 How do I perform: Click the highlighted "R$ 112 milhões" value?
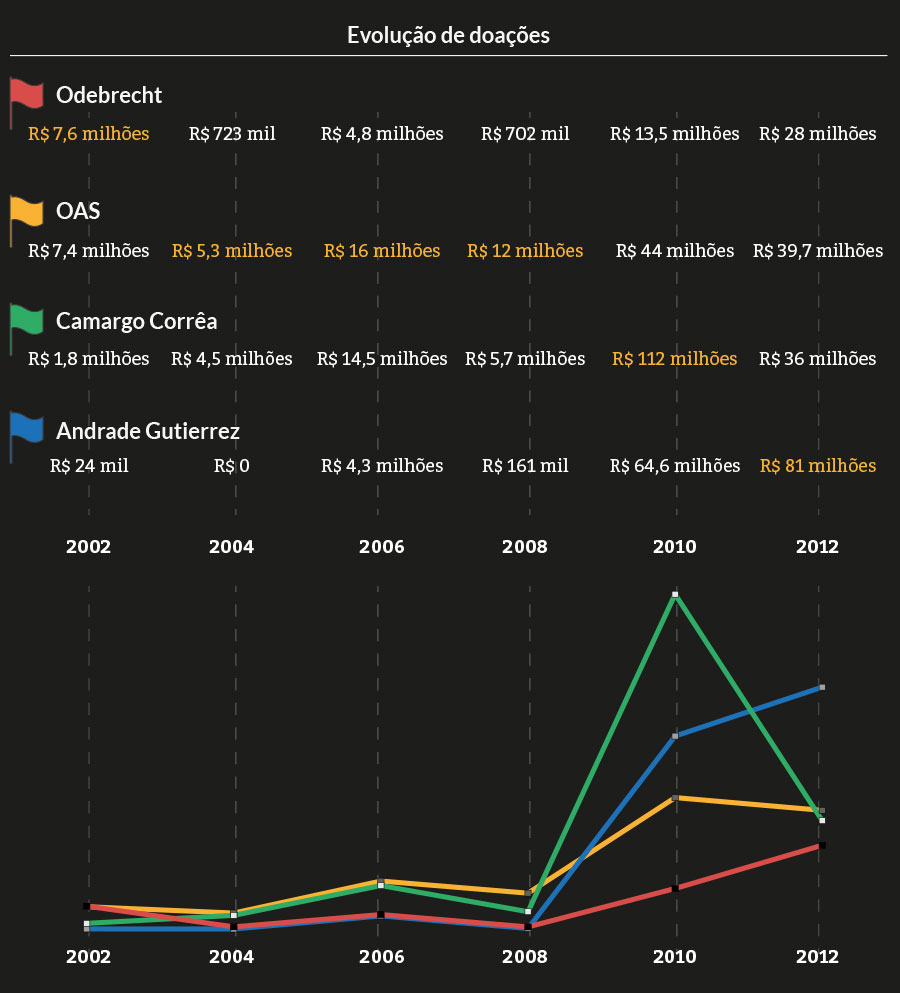(675, 359)
